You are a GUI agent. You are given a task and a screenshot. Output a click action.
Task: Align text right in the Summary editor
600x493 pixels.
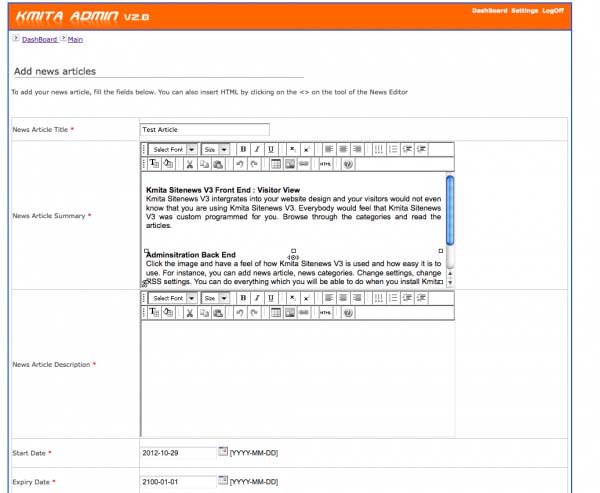click(x=357, y=149)
